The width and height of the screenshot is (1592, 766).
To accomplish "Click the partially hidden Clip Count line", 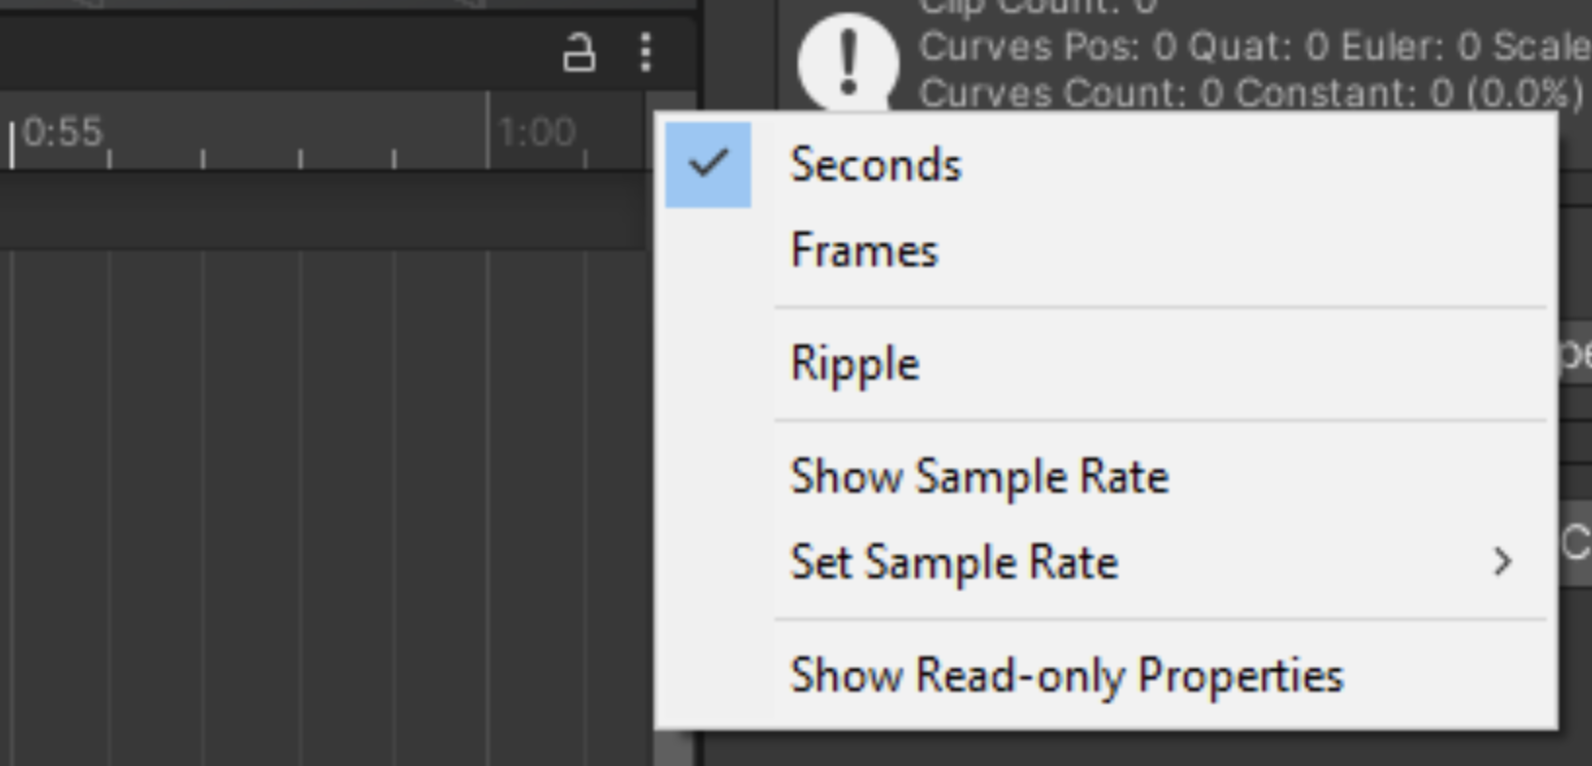I will [1037, 6].
